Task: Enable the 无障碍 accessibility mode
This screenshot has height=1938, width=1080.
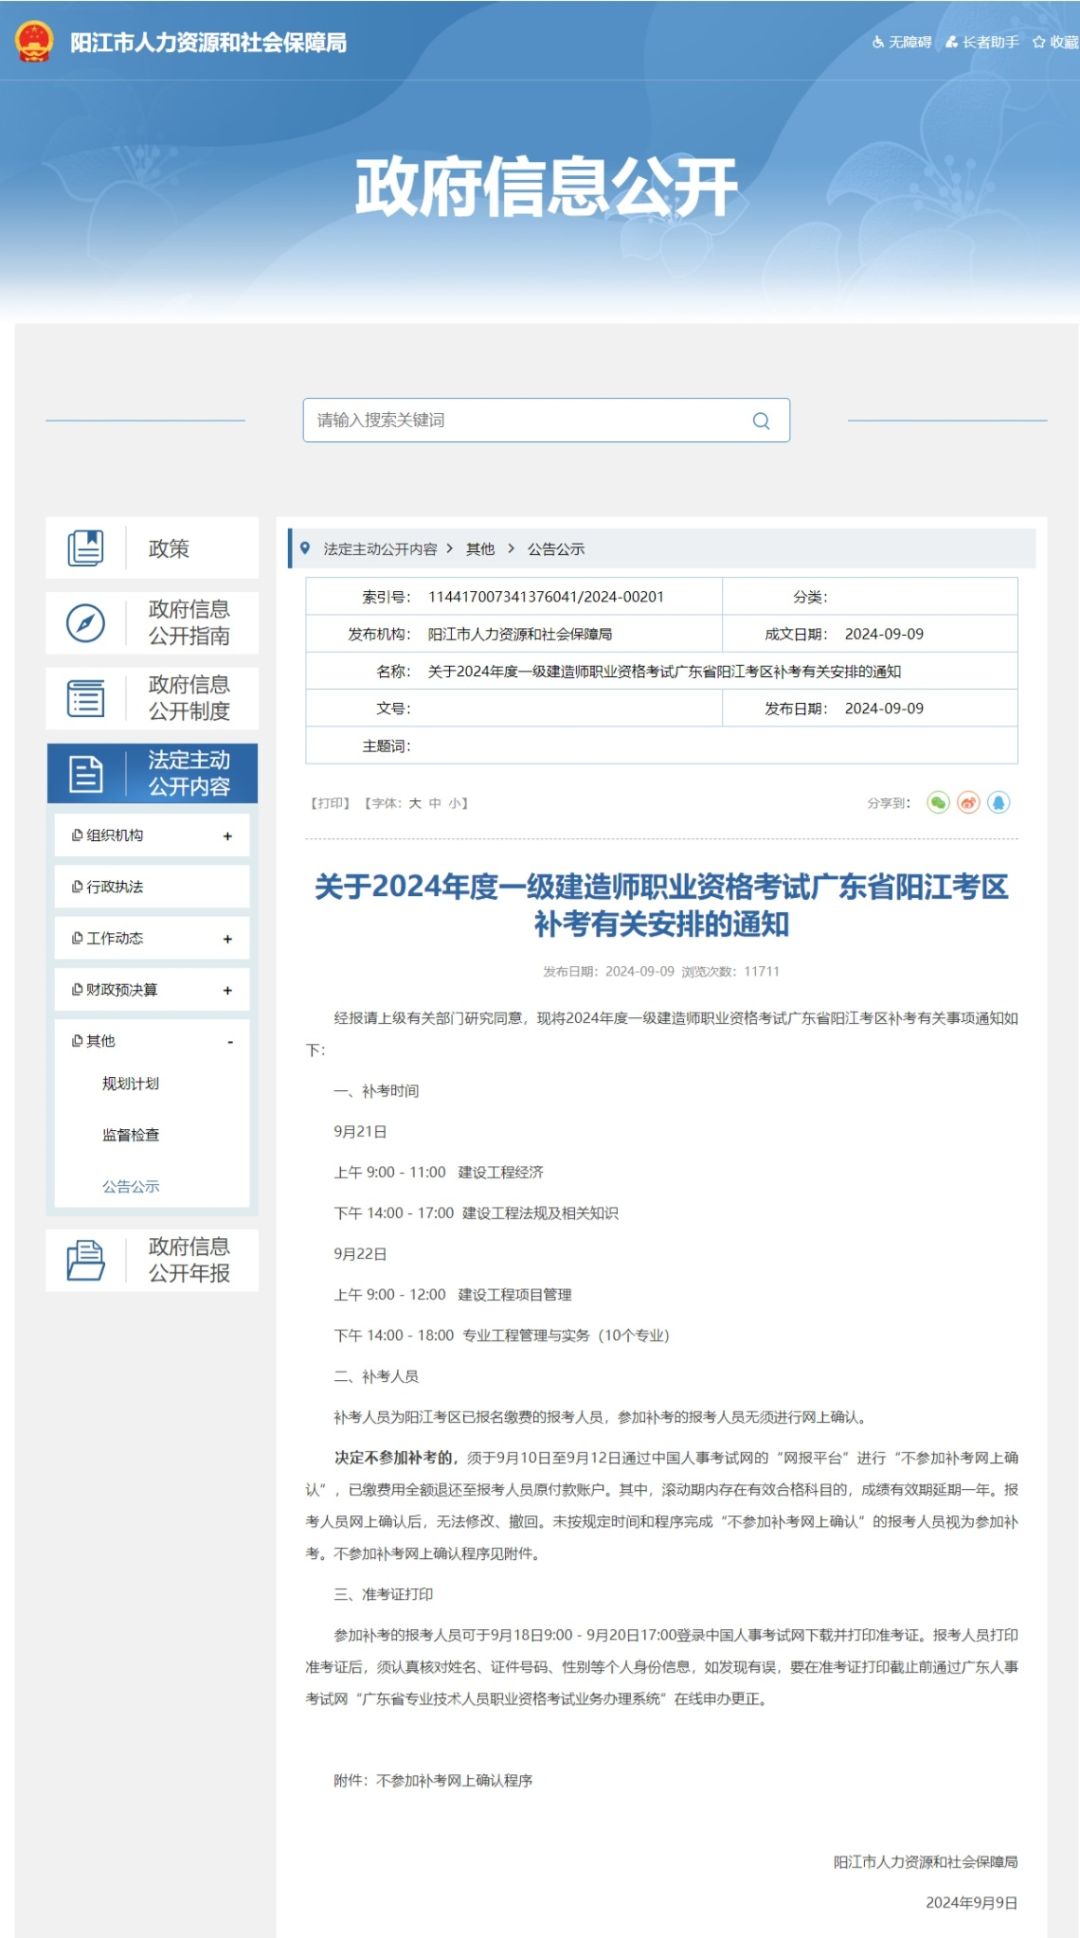Action: point(902,42)
